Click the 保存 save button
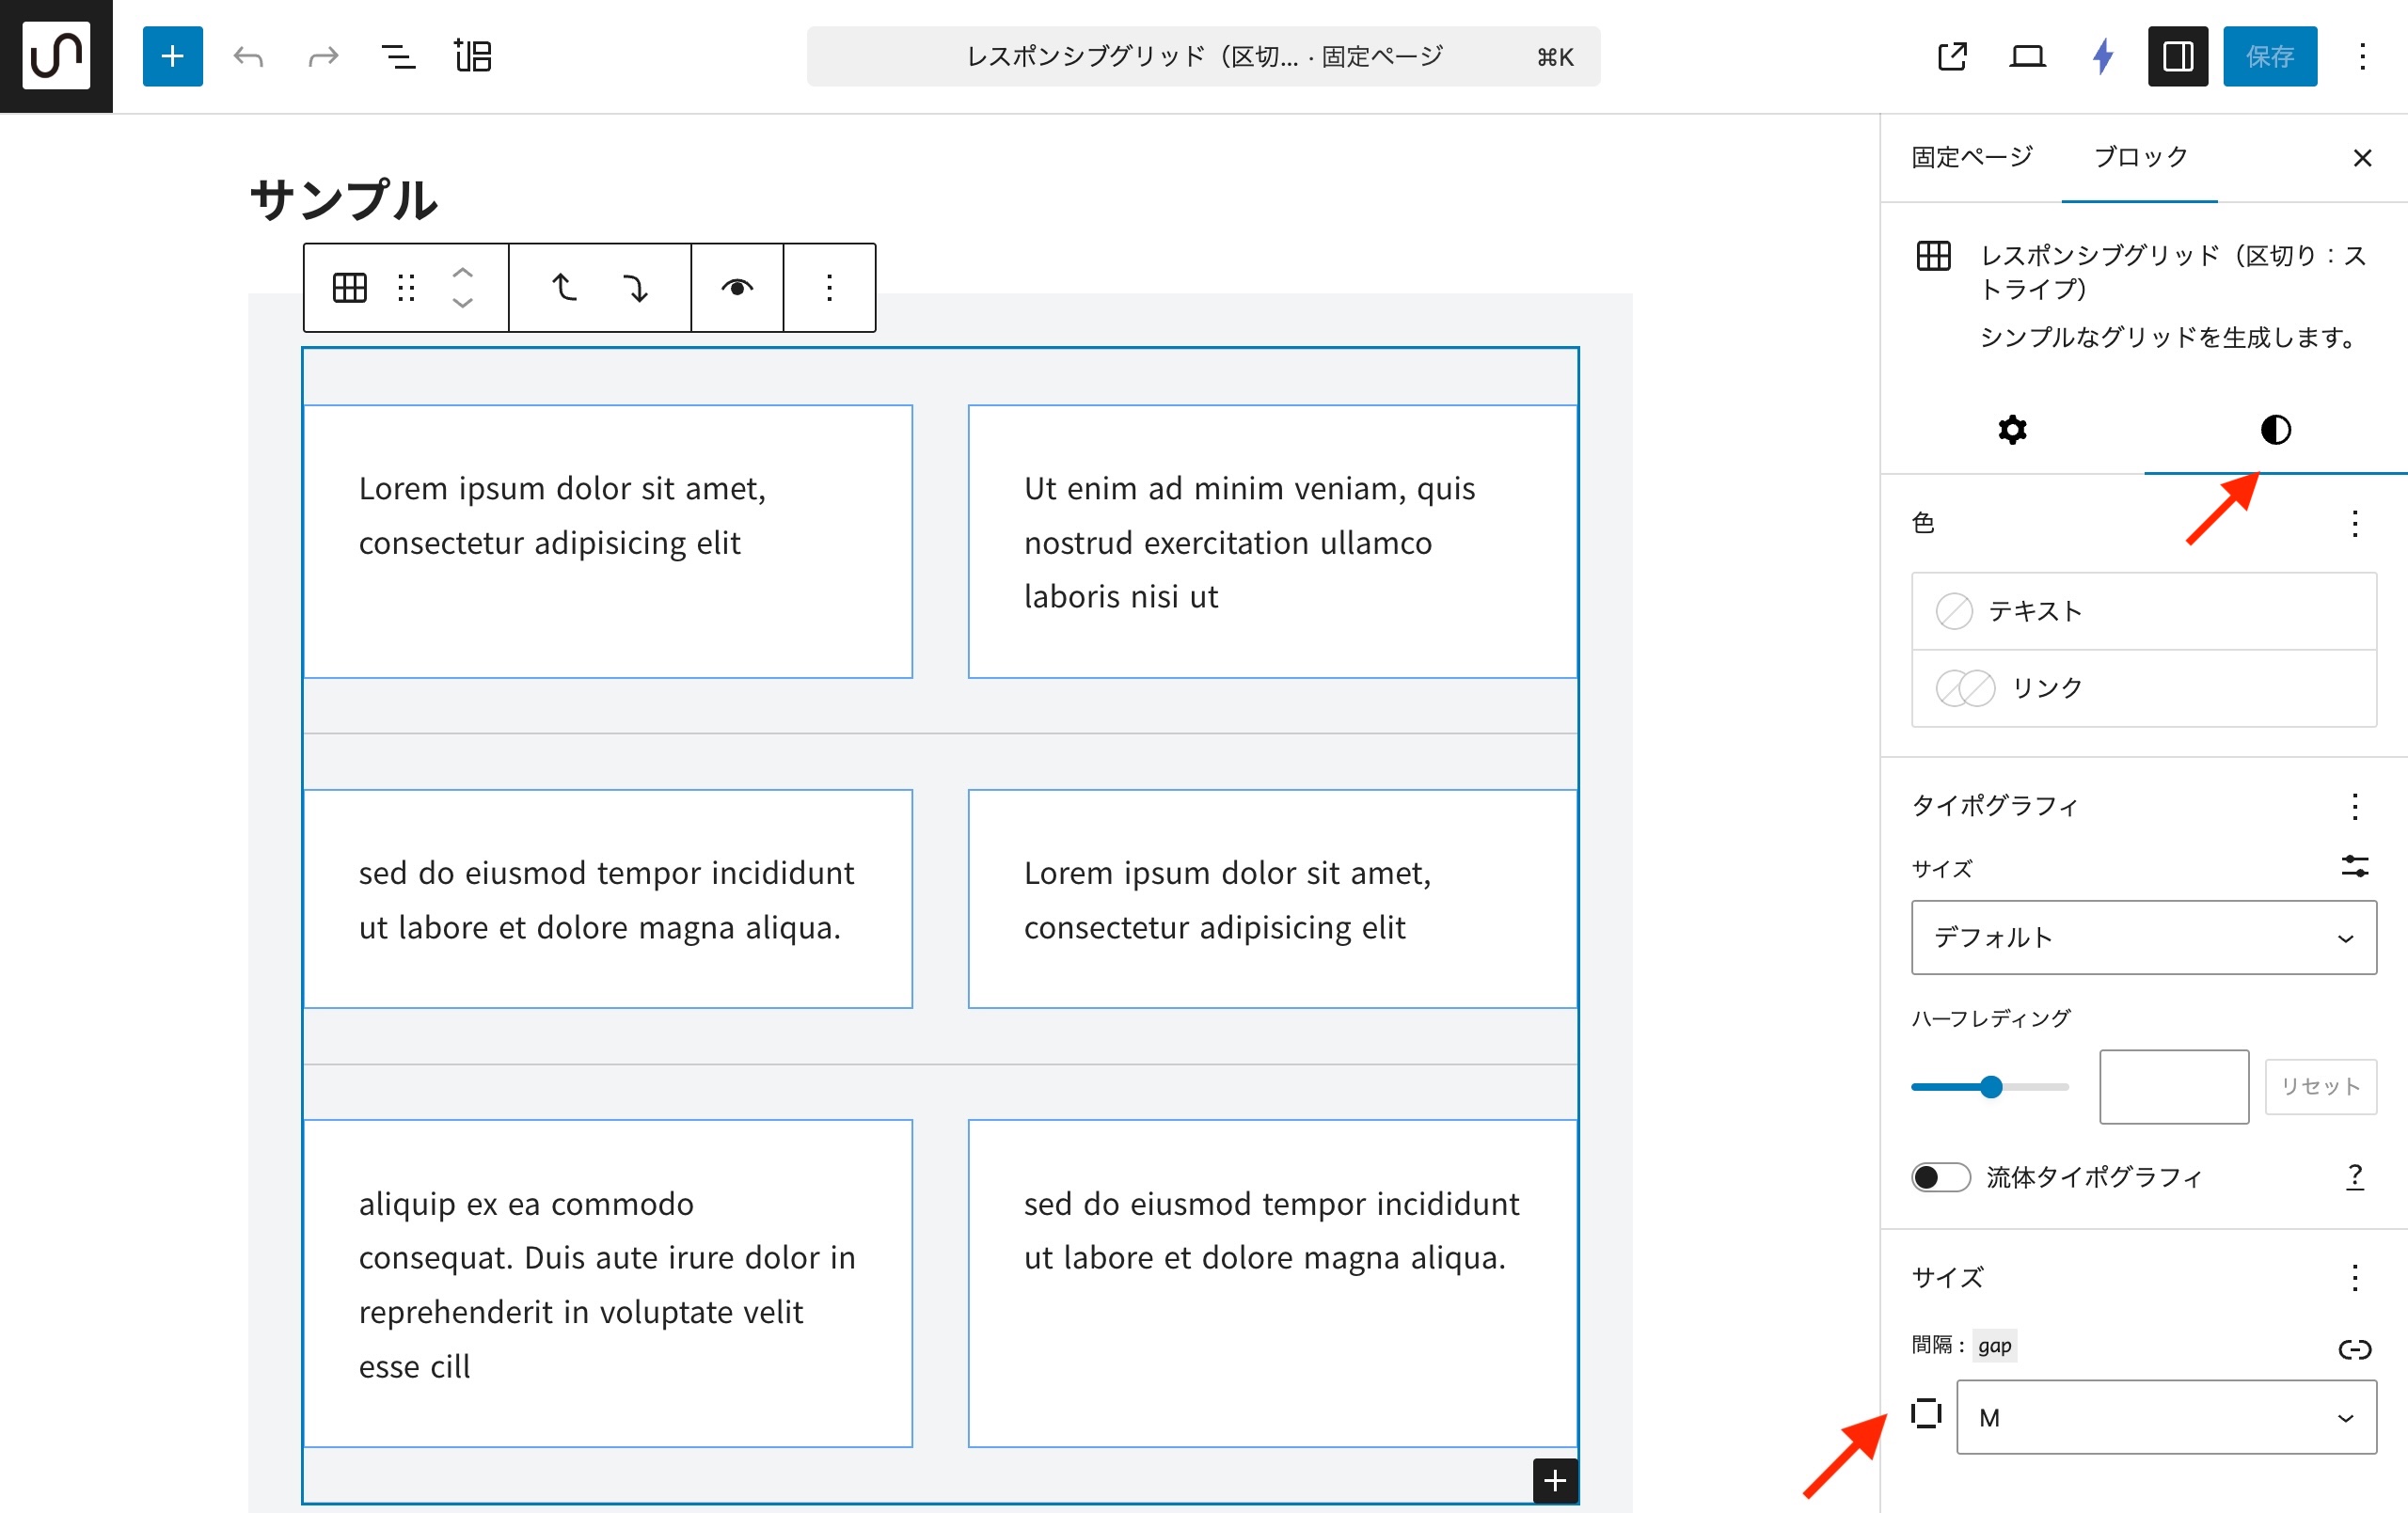The height and width of the screenshot is (1513, 2408). (2269, 56)
